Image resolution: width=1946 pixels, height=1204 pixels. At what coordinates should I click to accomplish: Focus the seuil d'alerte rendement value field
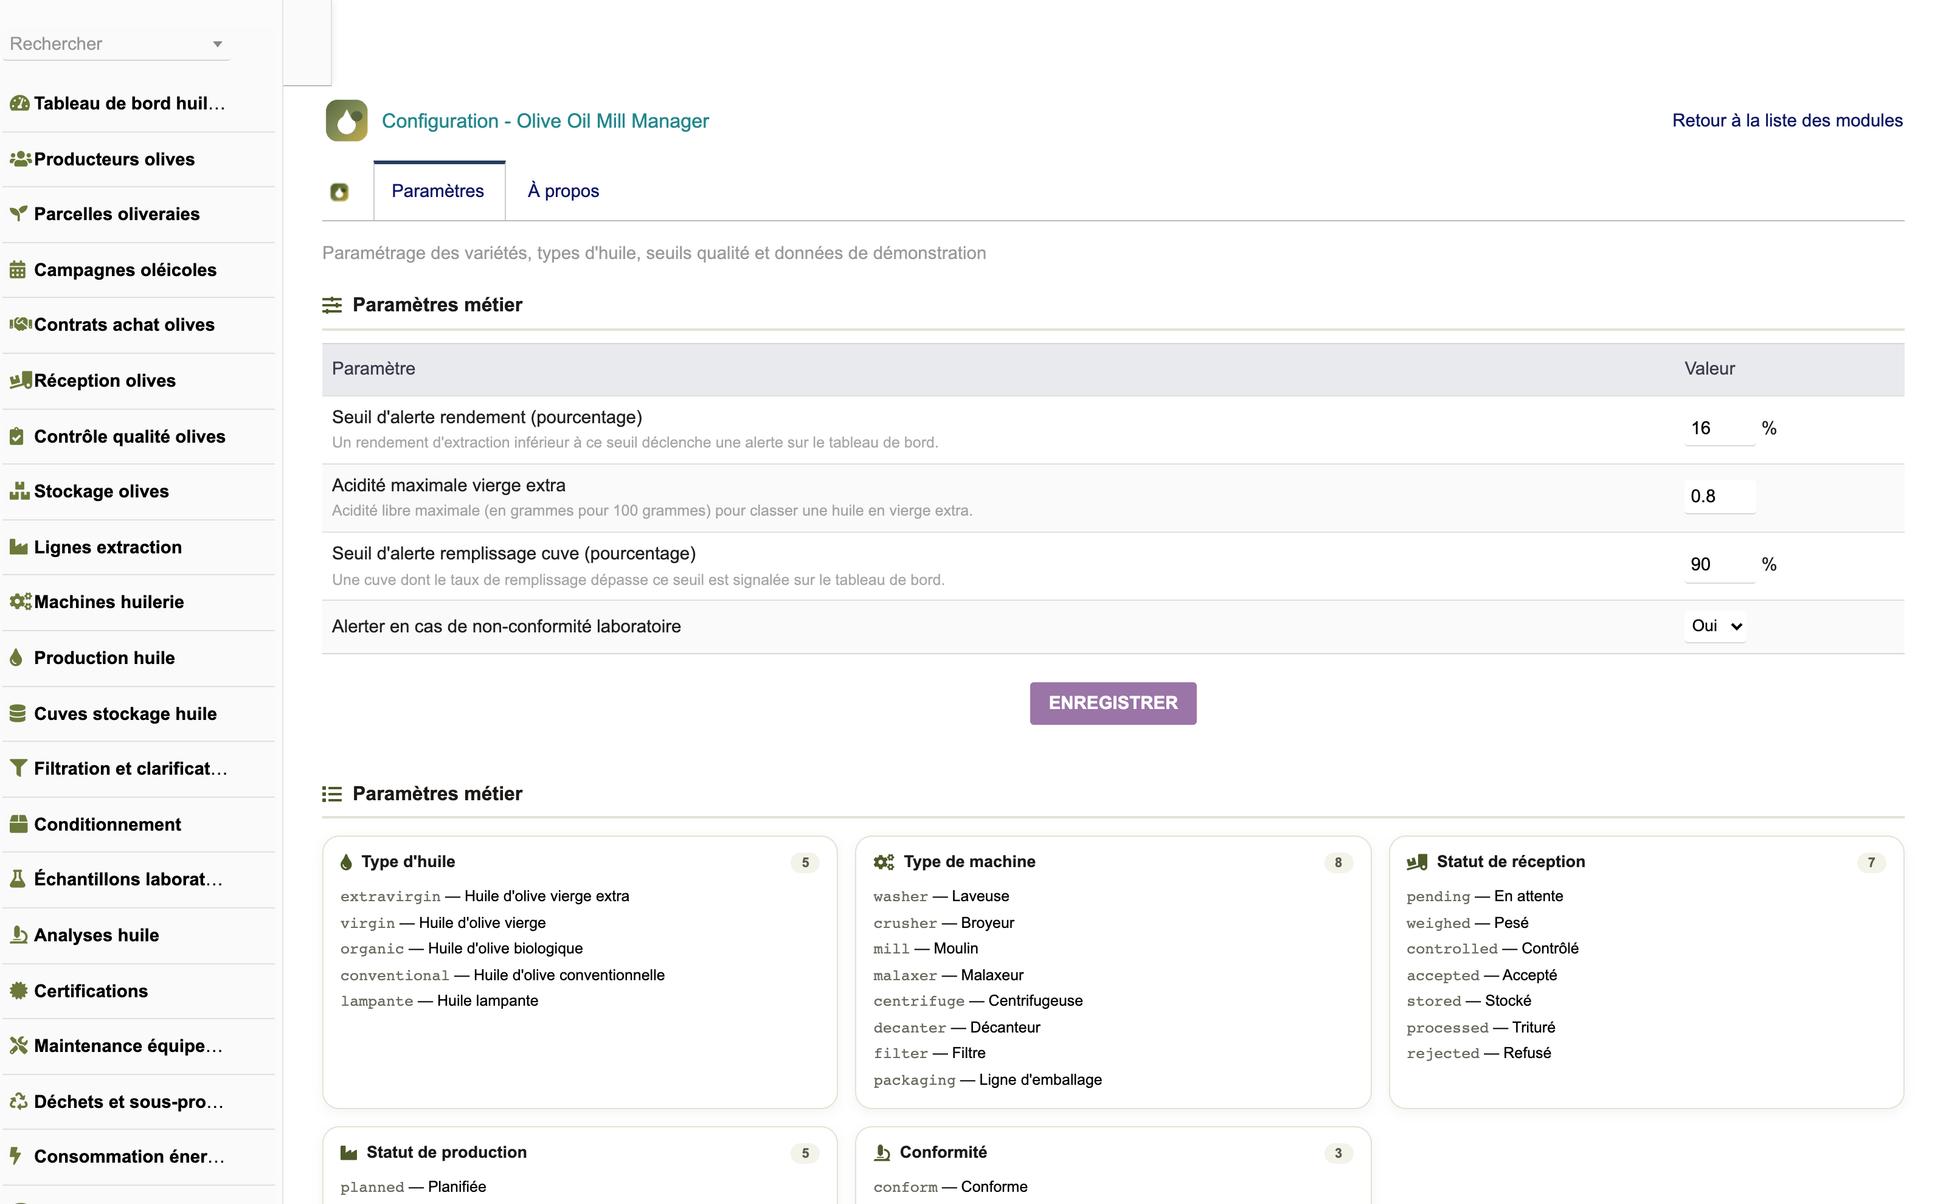click(1719, 428)
